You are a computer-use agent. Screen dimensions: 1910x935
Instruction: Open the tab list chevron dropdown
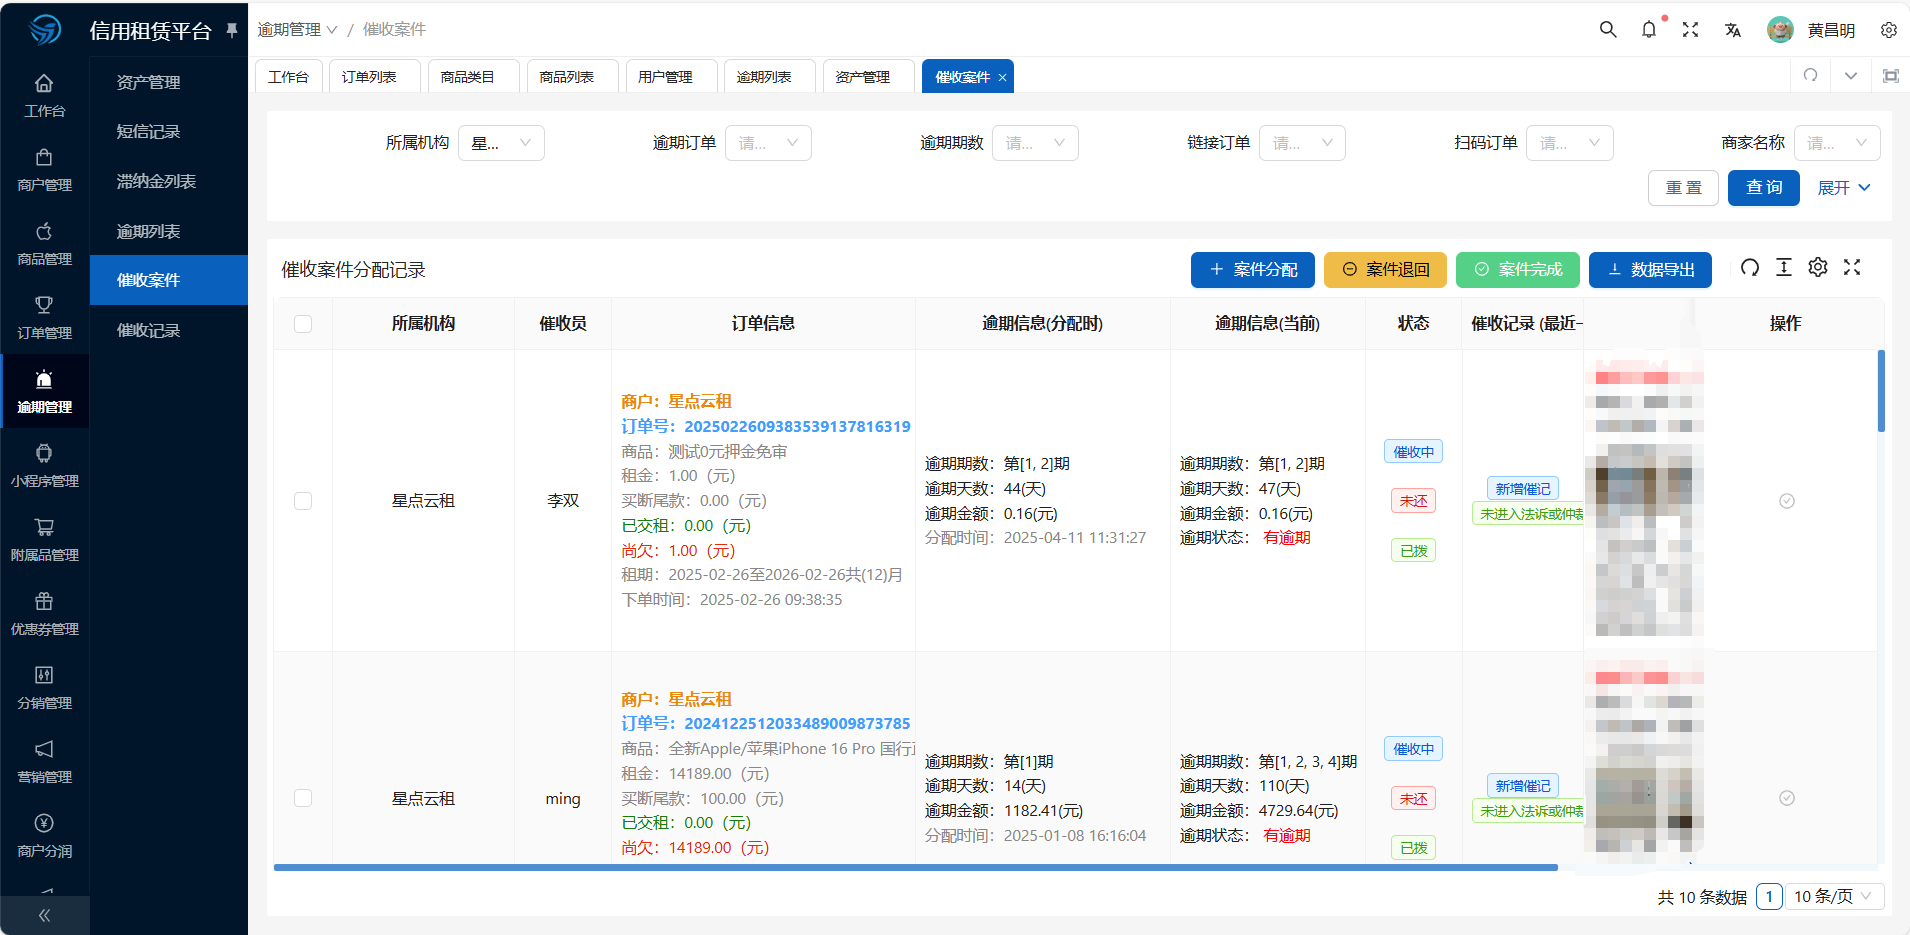coord(1851,76)
